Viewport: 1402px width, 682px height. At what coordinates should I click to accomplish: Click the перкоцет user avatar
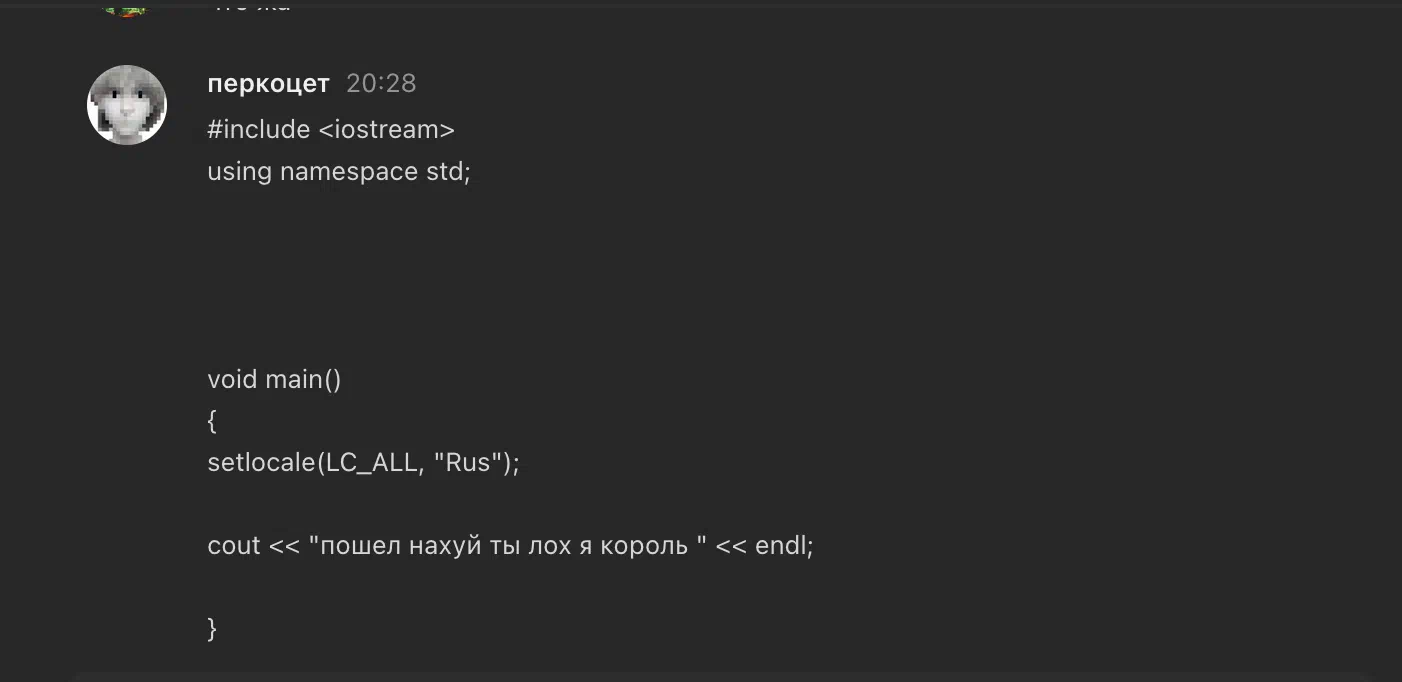click(127, 105)
